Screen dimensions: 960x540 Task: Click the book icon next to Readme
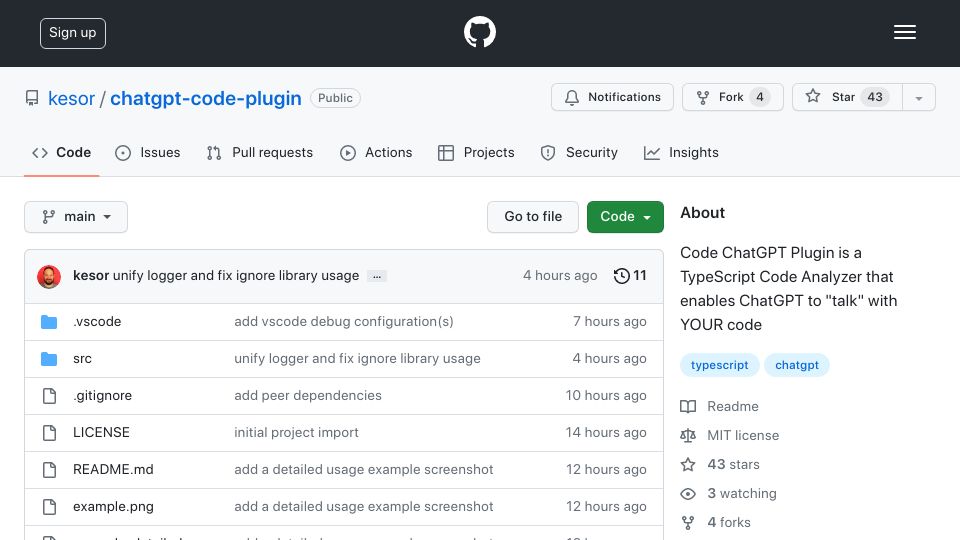pyautogui.click(x=688, y=407)
